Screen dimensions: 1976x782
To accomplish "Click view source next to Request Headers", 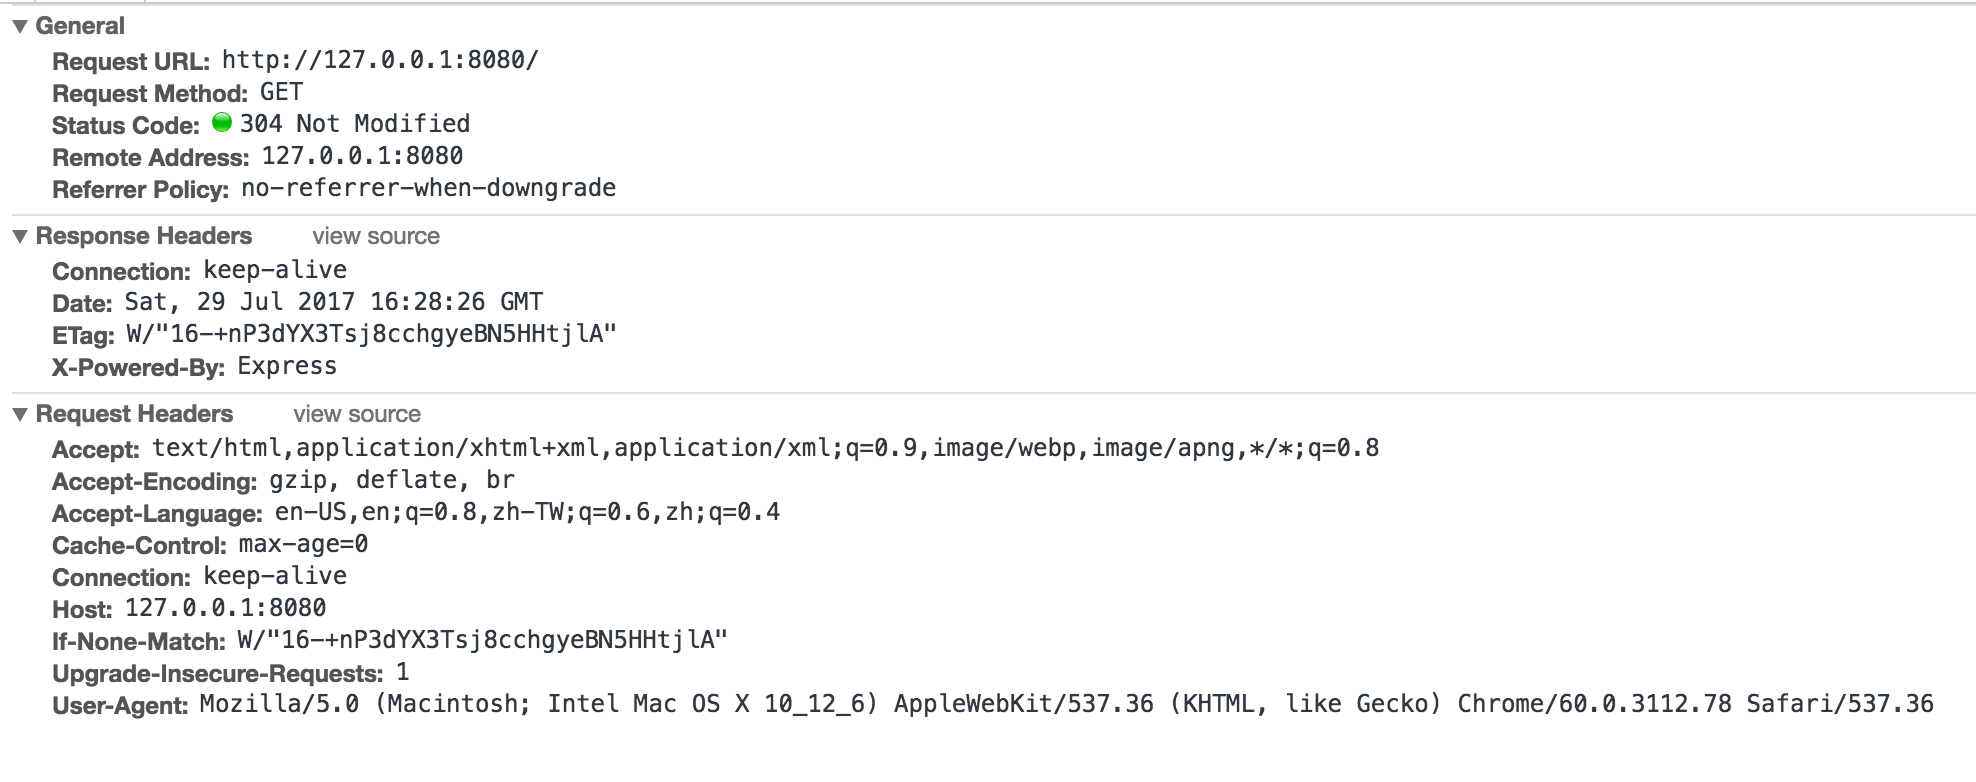I will (357, 414).
